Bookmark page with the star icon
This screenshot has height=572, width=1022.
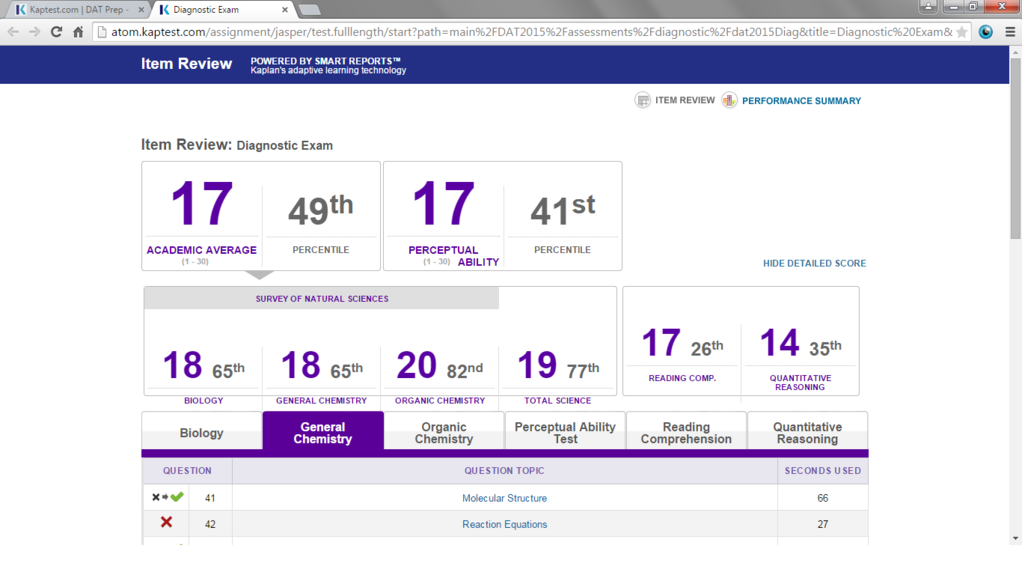click(x=962, y=32)
